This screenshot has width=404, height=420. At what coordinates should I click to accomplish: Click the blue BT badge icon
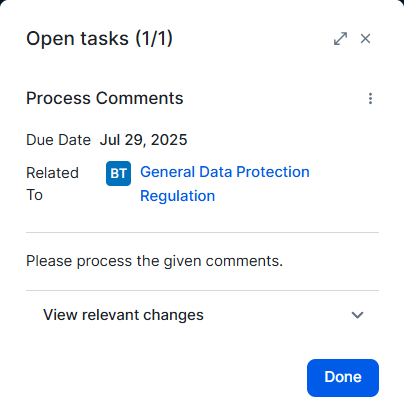pos(118,173)
